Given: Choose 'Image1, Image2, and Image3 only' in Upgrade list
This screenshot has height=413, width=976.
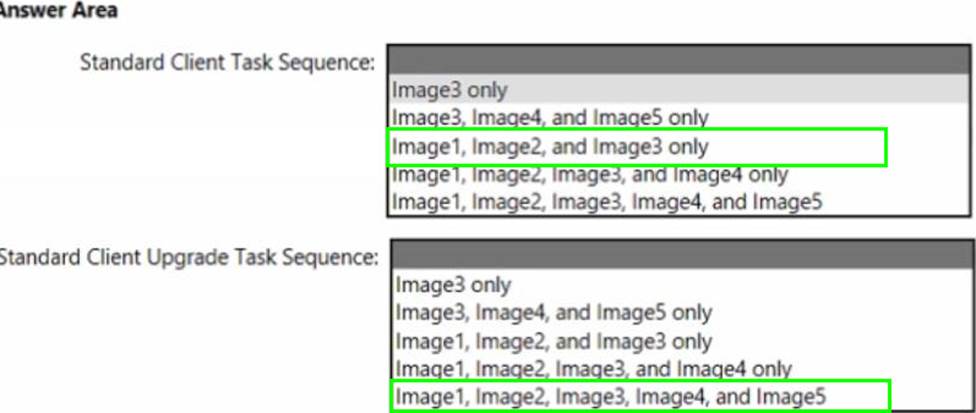Looking at the screenshot, I should pyautogui.click(x=553, y=341).
